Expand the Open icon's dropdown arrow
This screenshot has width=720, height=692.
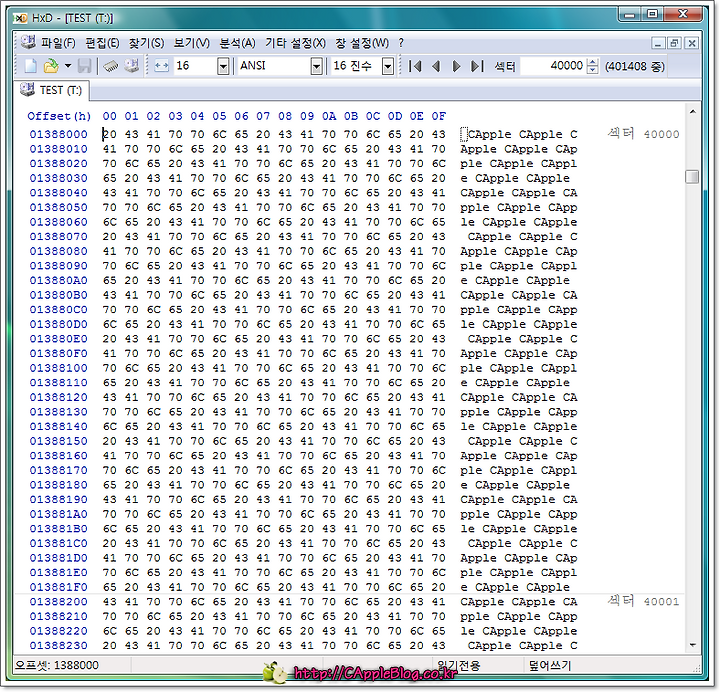[x=68, y=66]
